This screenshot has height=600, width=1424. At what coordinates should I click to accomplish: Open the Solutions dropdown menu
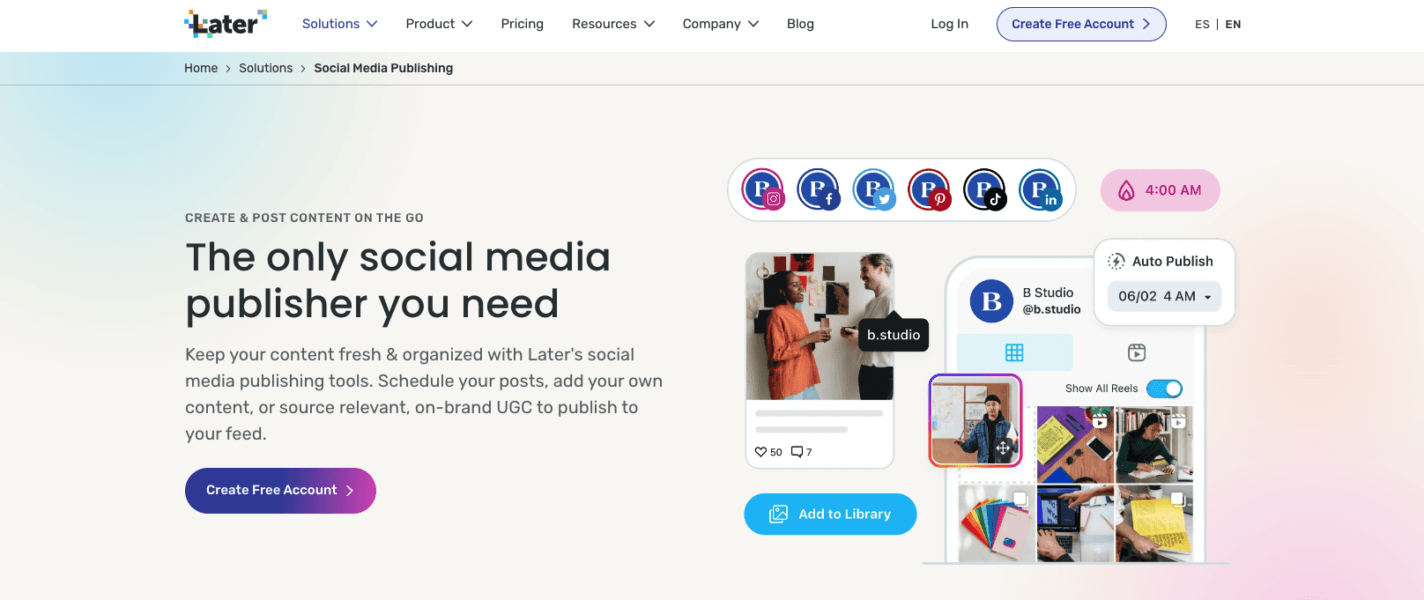click(339, 23)
